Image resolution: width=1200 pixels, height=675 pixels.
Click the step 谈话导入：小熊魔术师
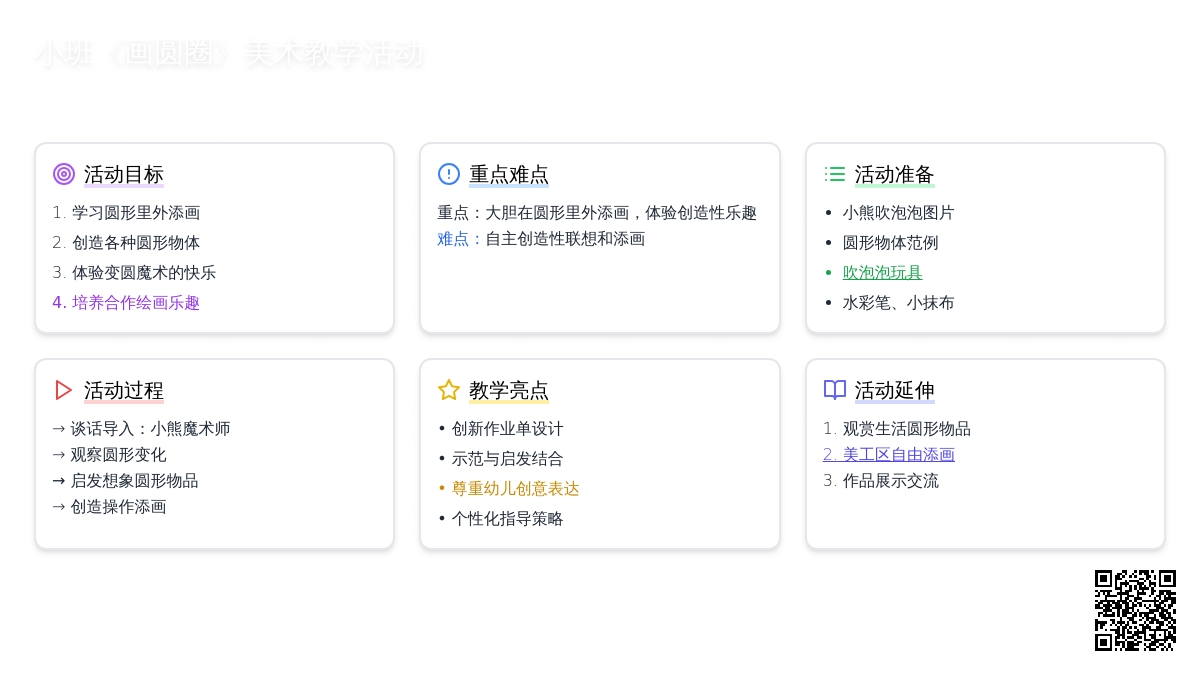141,428
